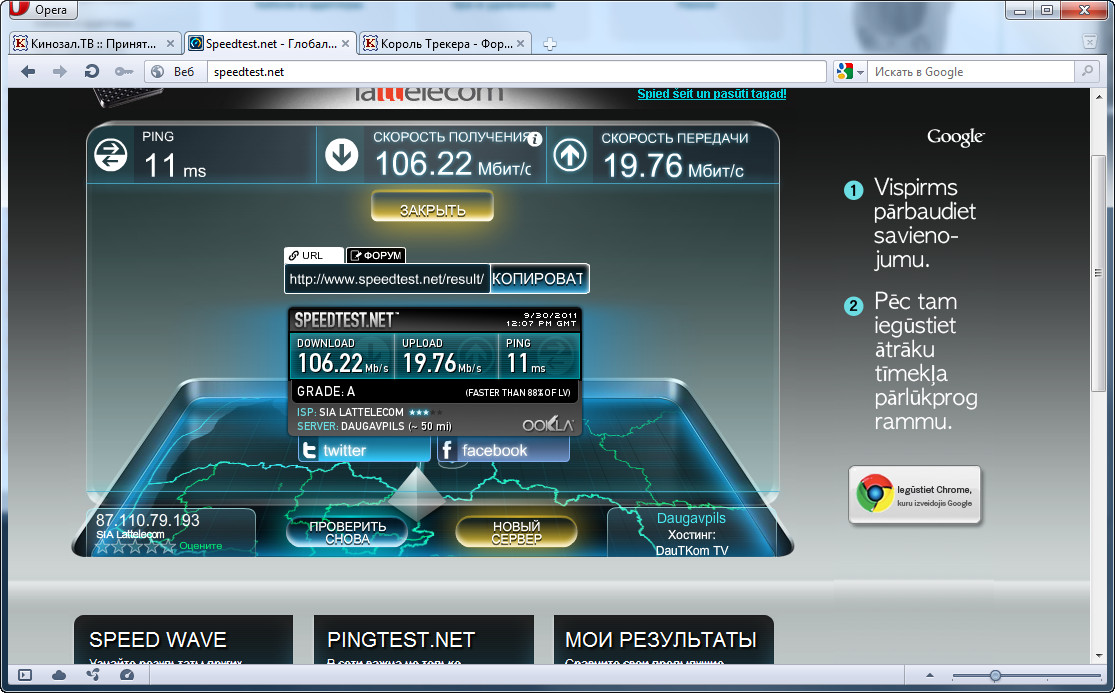The image size is (1115, 693).
Task: Click the Opera Link cloud icon
Action: (59, 675)
